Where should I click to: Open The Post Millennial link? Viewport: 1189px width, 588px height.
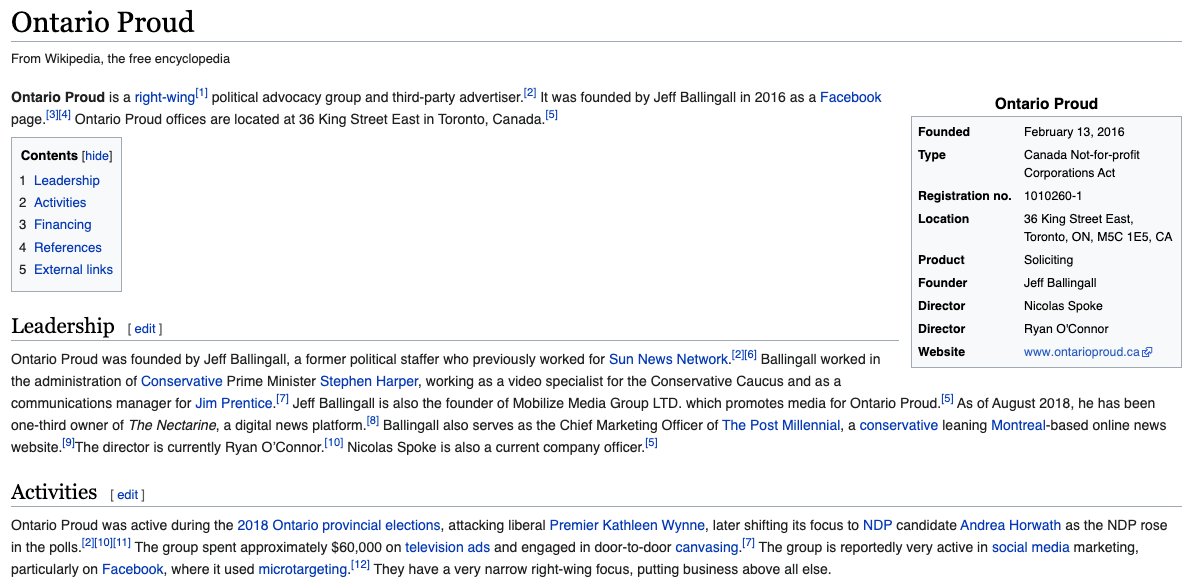(781, 426)
